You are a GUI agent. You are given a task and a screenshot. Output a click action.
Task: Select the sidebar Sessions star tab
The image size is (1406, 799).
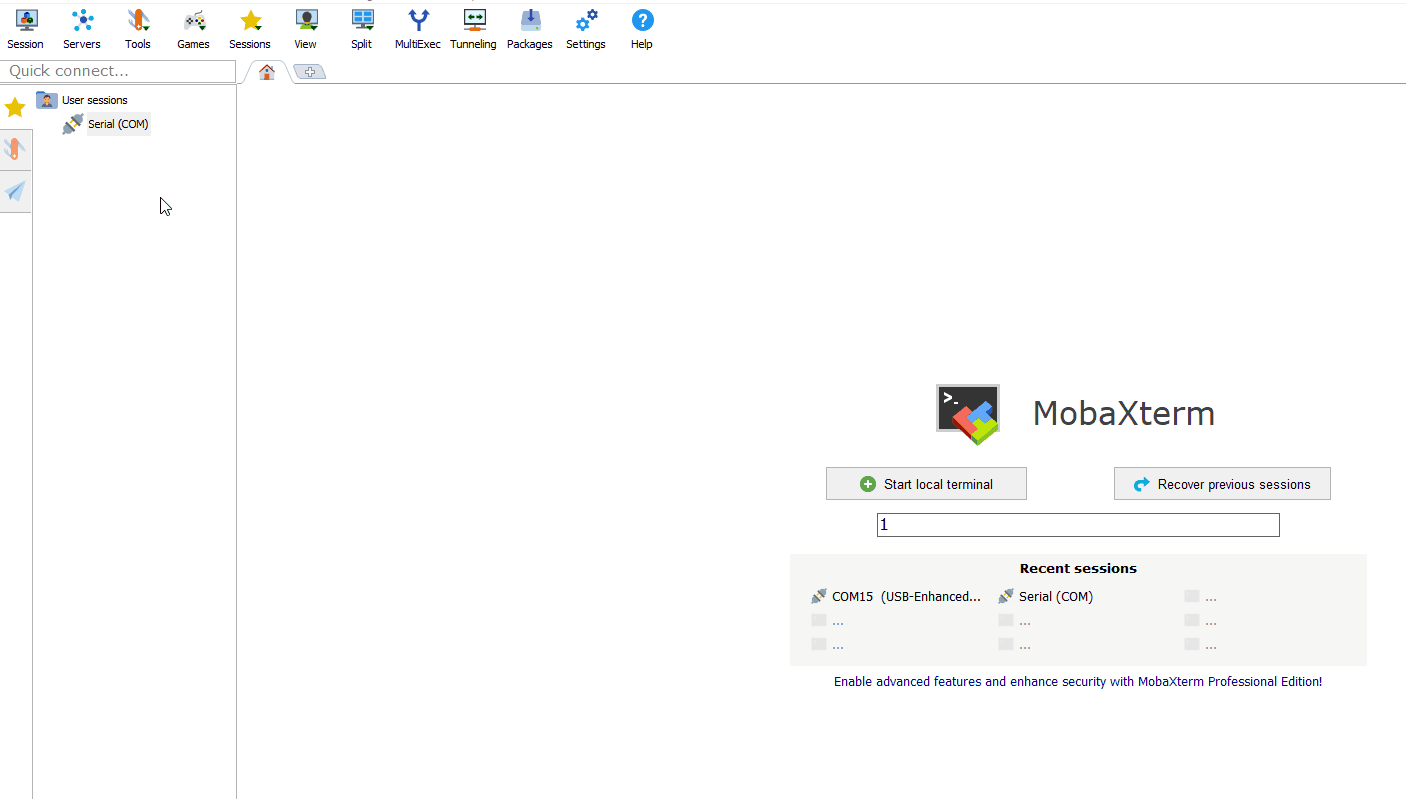point(15,107)
